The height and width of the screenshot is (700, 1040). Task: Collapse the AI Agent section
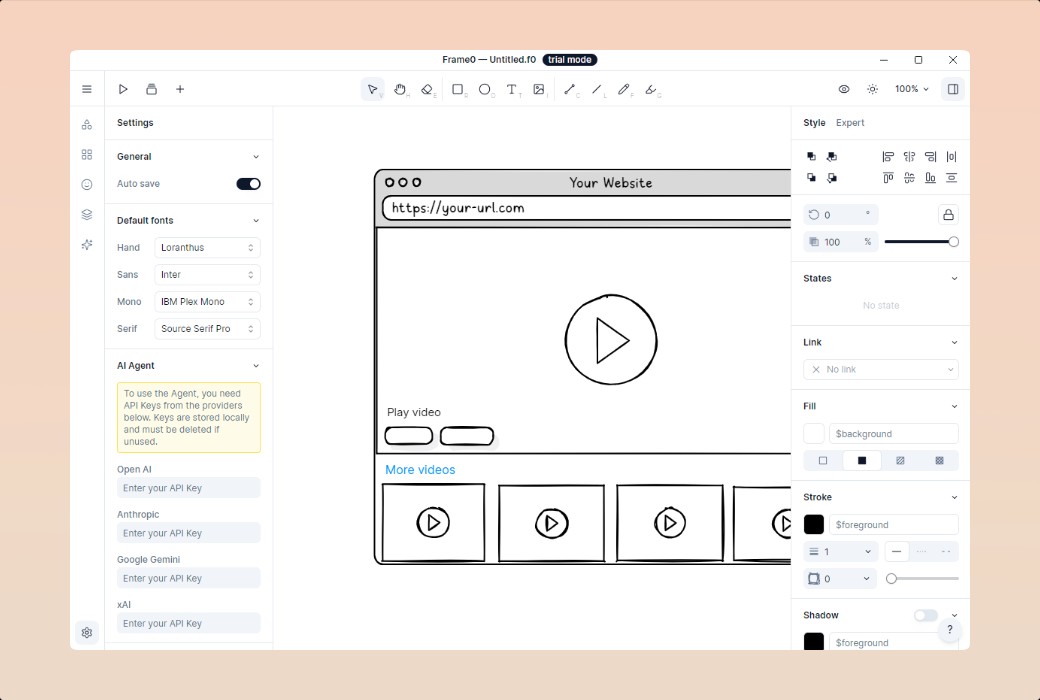[x=256, y=366]
